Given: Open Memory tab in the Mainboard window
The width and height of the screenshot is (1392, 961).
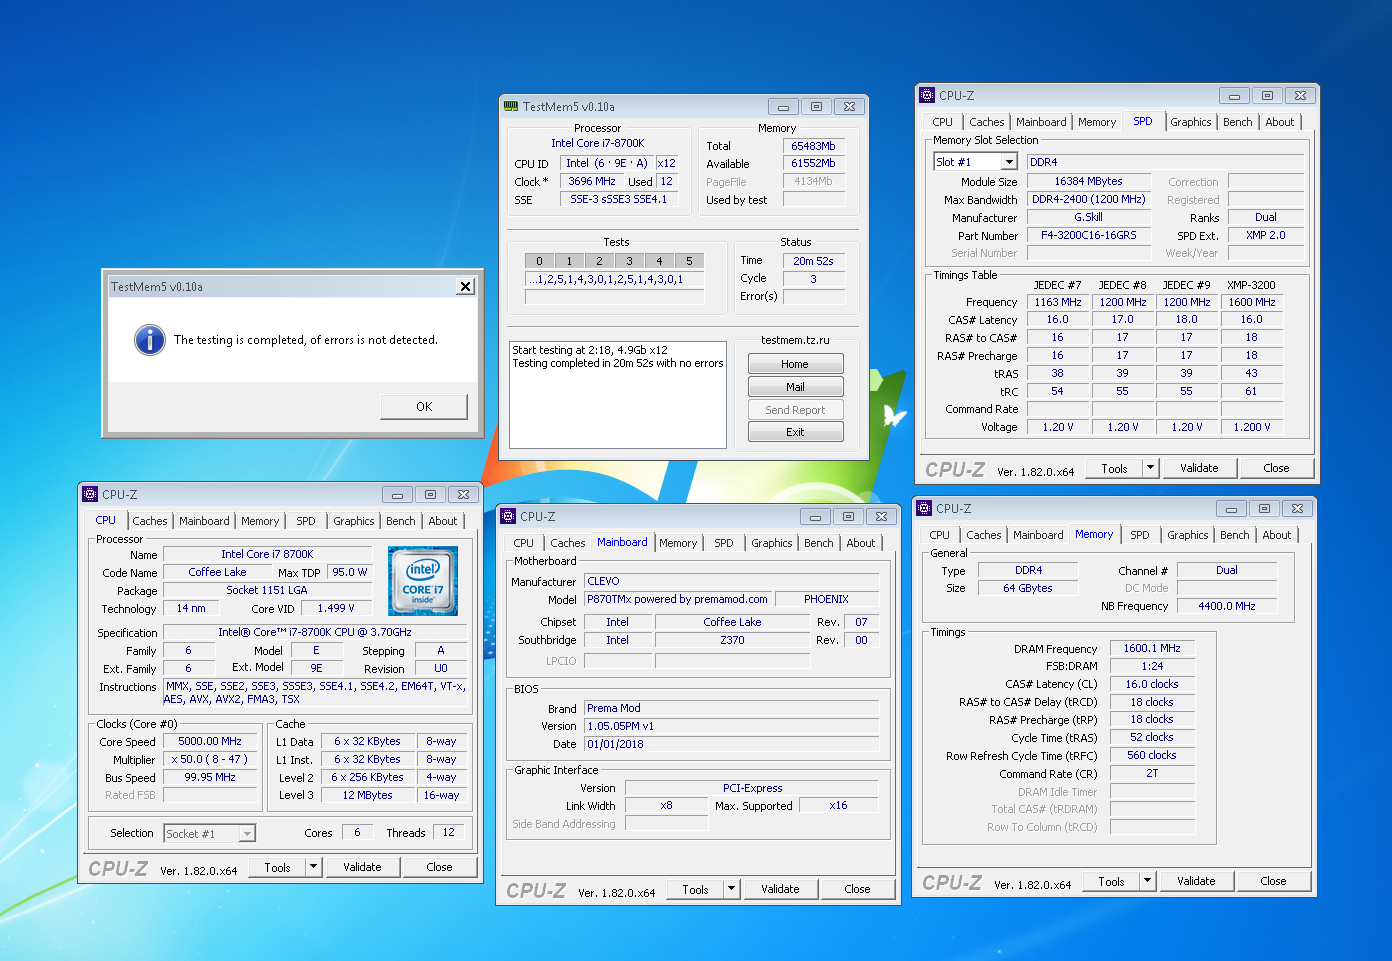Looking at the screenshot, I should [x=678, y=543].
